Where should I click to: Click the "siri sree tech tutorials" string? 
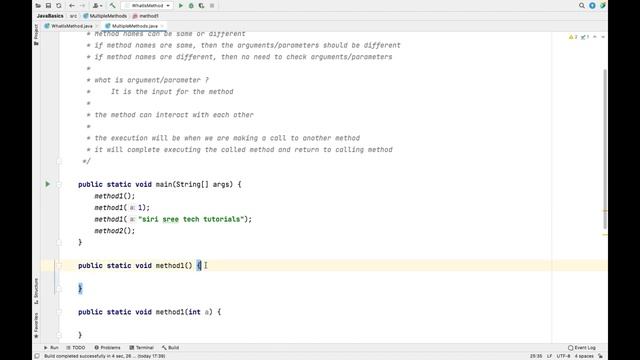click(x=191, y=219)
